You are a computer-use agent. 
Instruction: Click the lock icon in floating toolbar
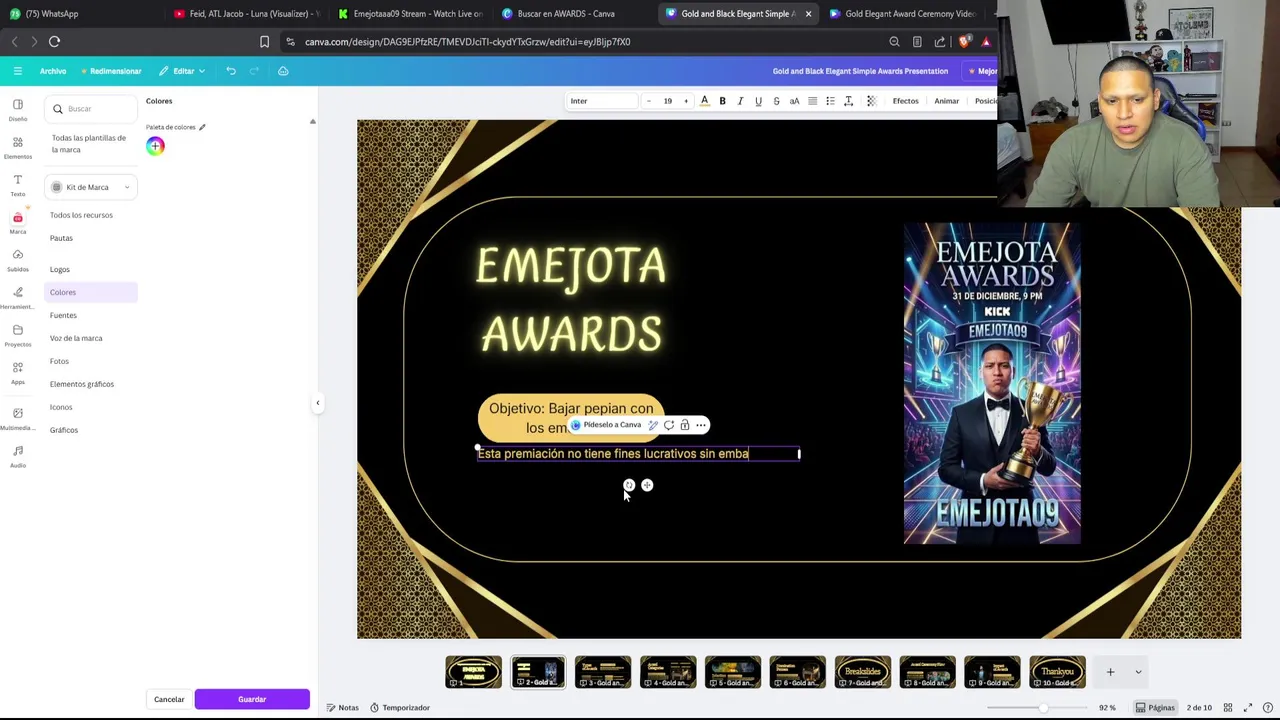click(x=685, y=425)
